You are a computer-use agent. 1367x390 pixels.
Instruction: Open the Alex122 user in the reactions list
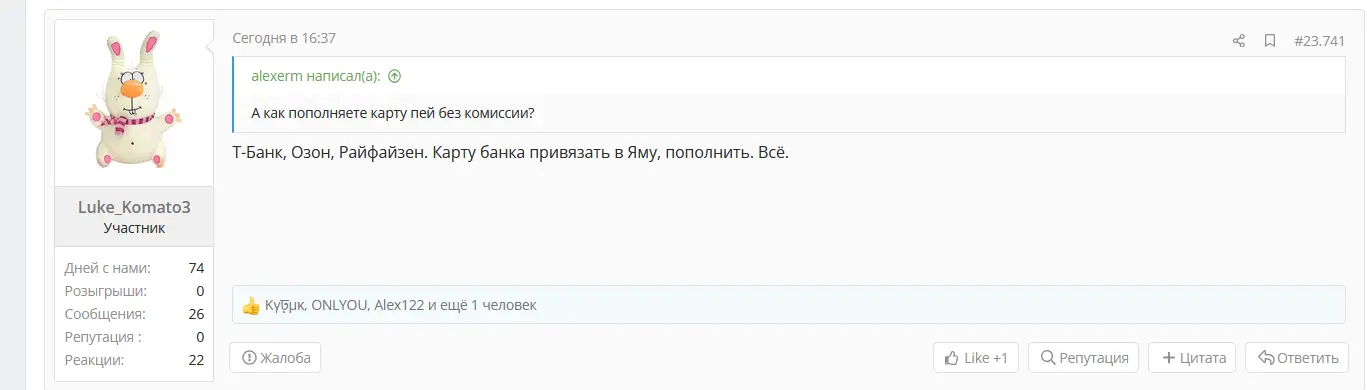coord(399,305)
